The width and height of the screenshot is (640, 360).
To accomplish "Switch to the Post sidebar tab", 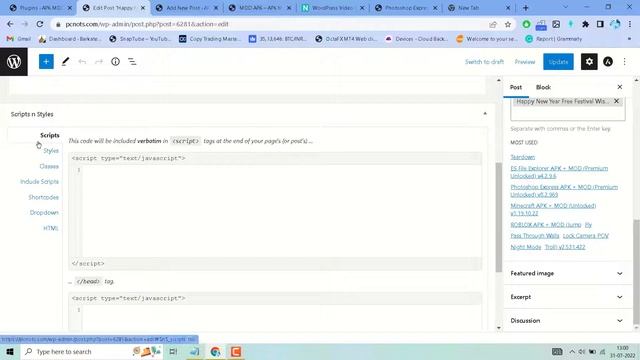I will click(516, 87).
